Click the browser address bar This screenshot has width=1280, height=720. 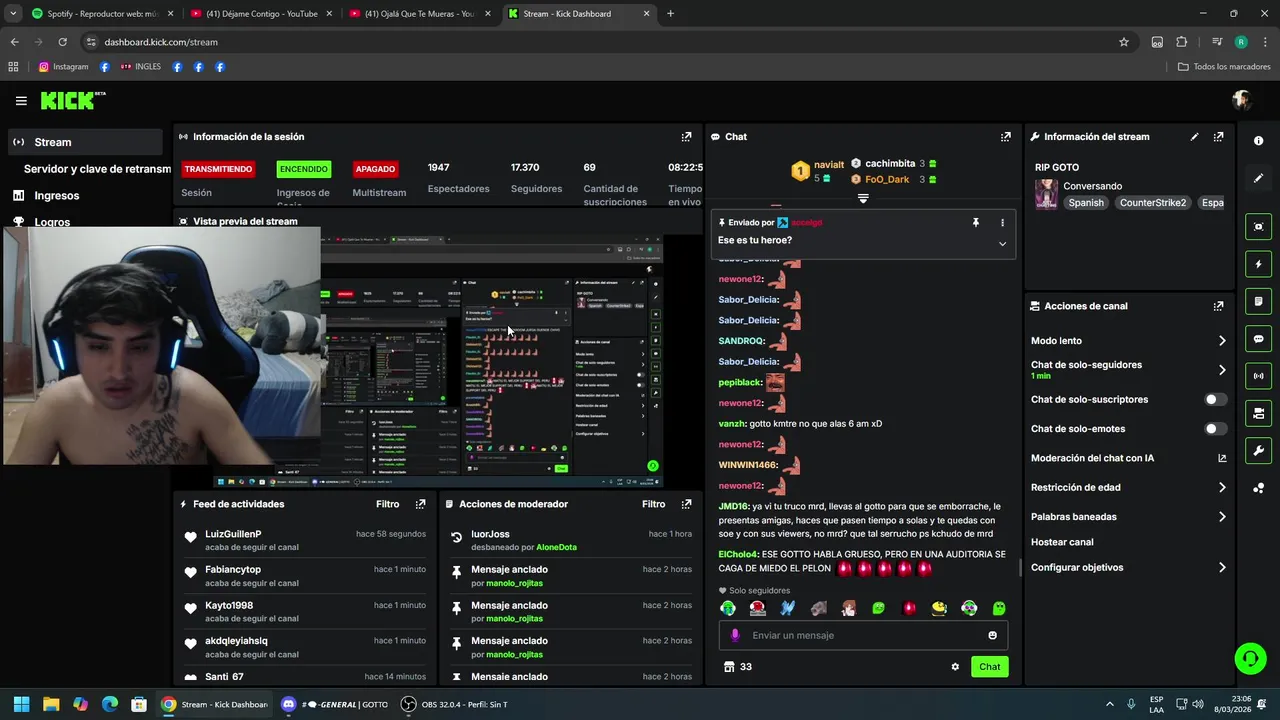coord(600,42)
